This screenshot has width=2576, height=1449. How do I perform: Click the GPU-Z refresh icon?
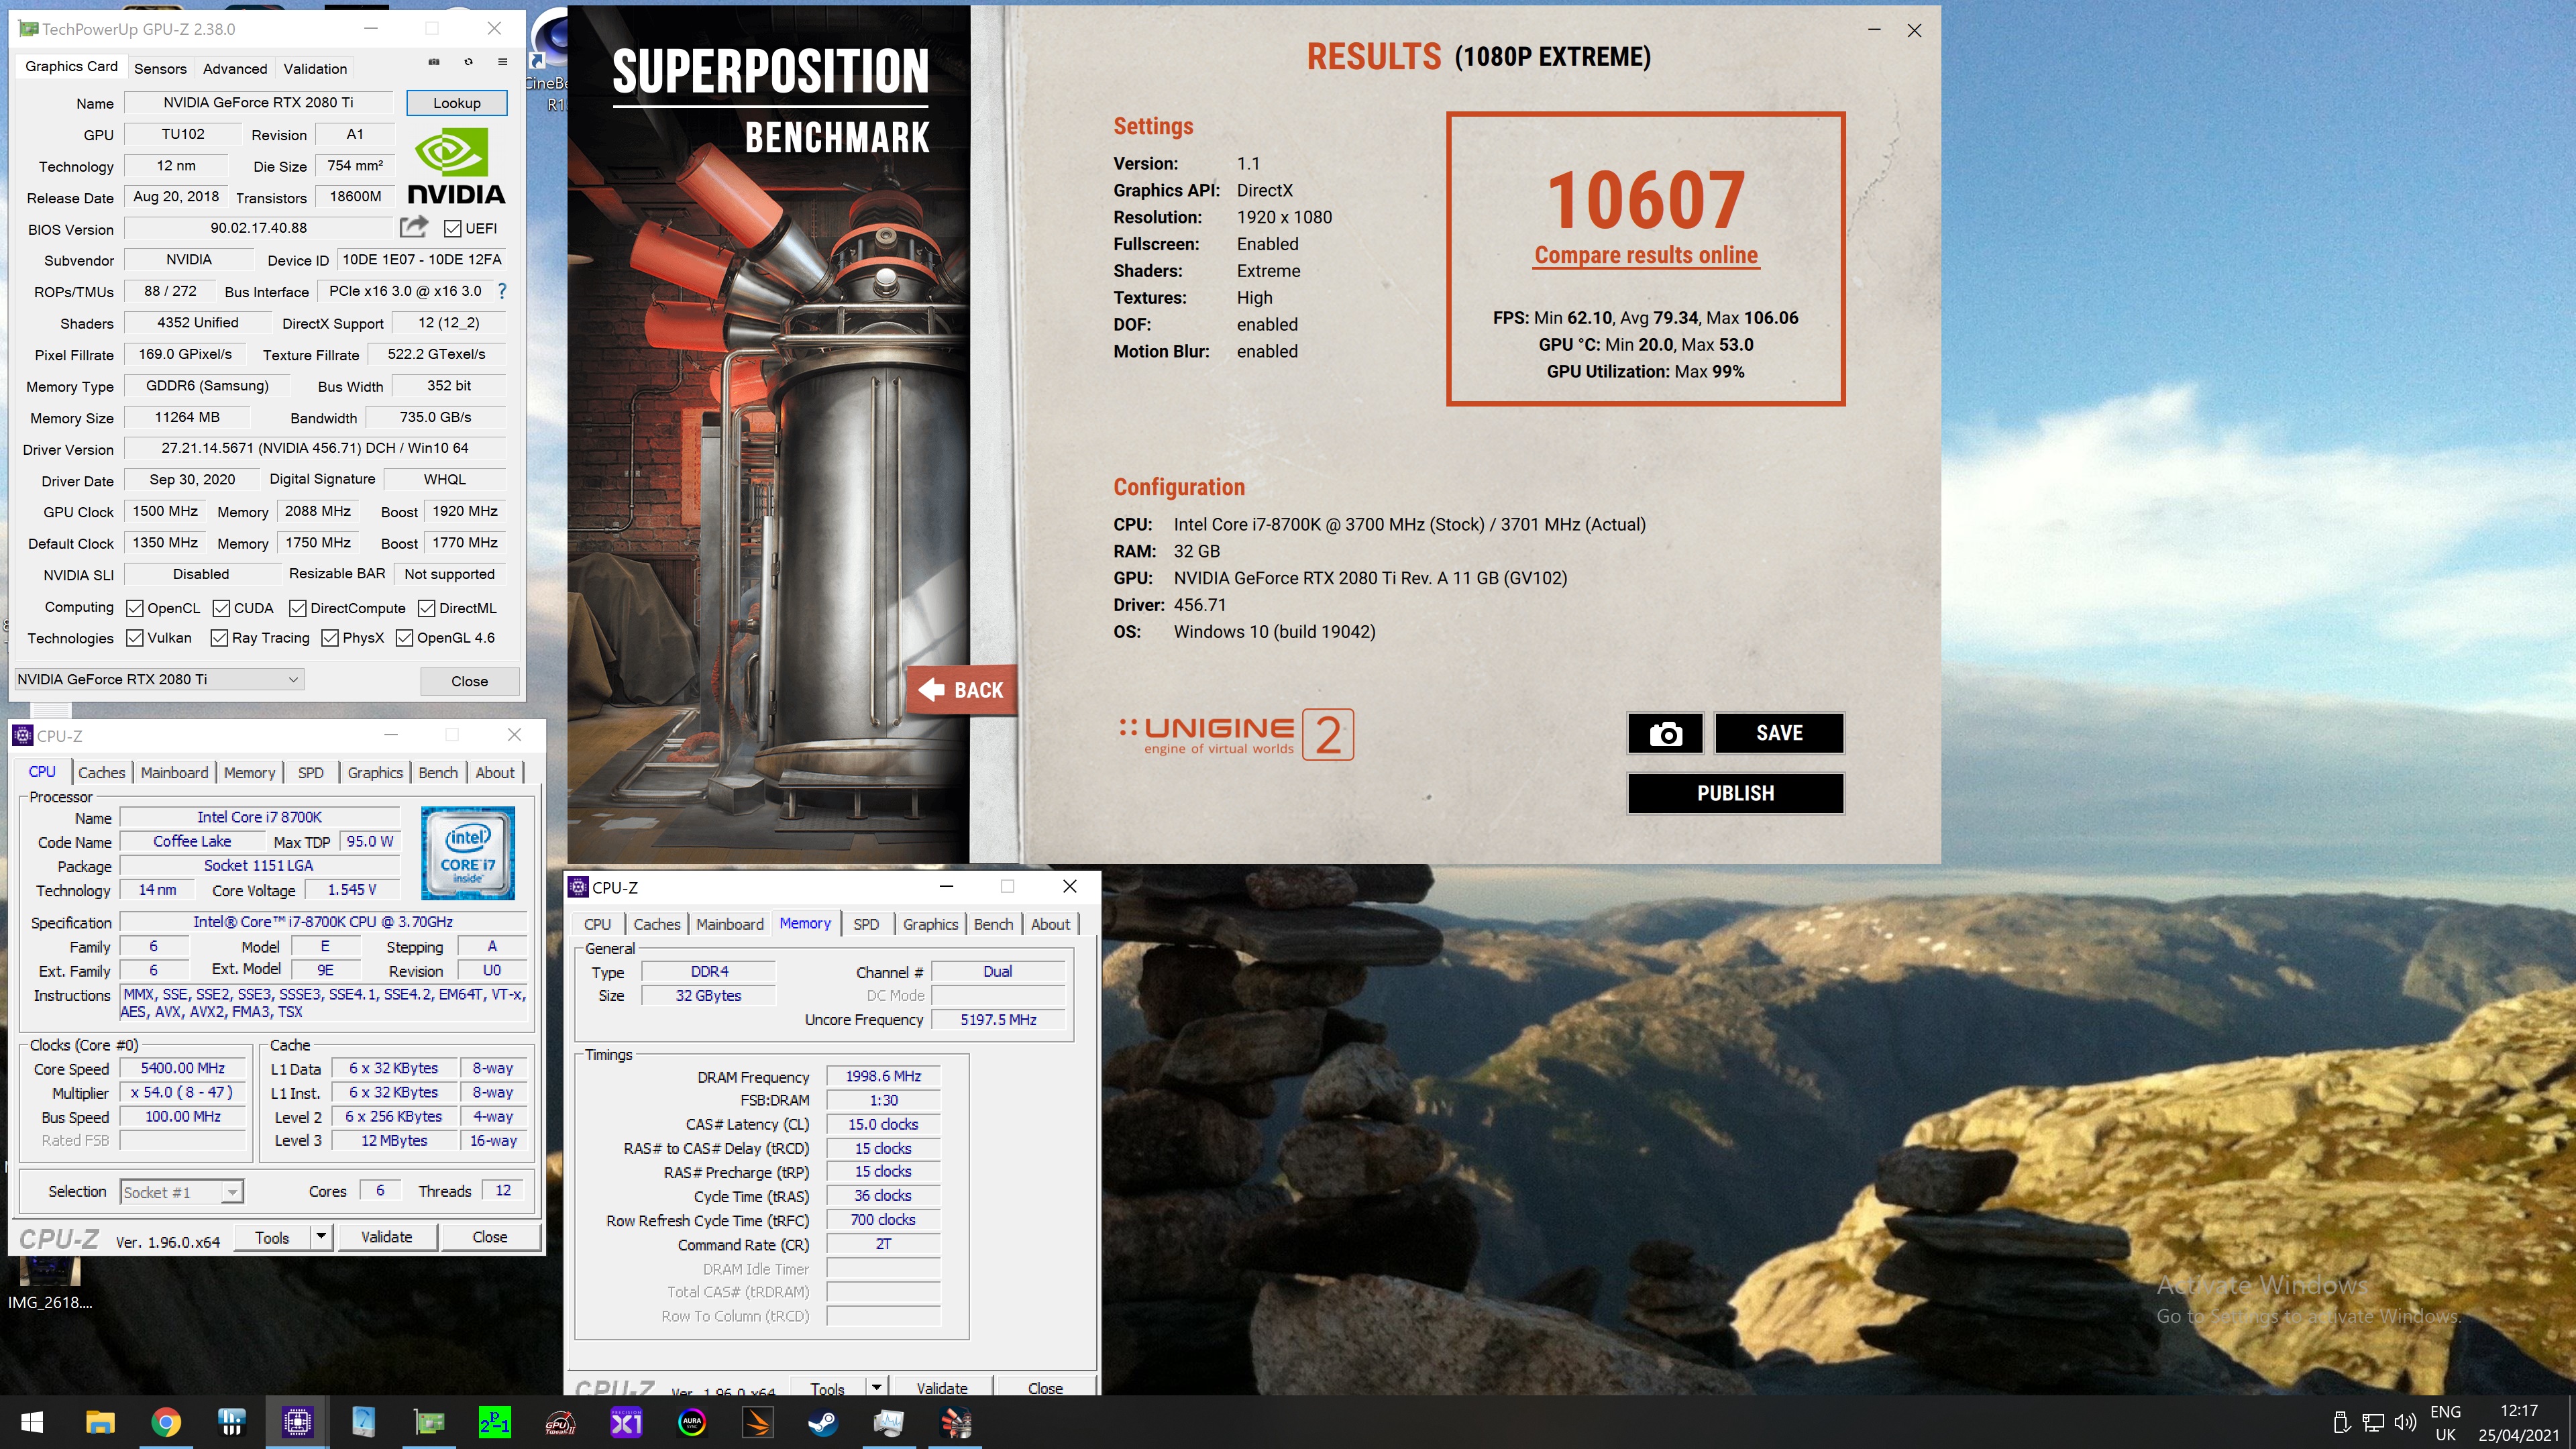[468, 62]
